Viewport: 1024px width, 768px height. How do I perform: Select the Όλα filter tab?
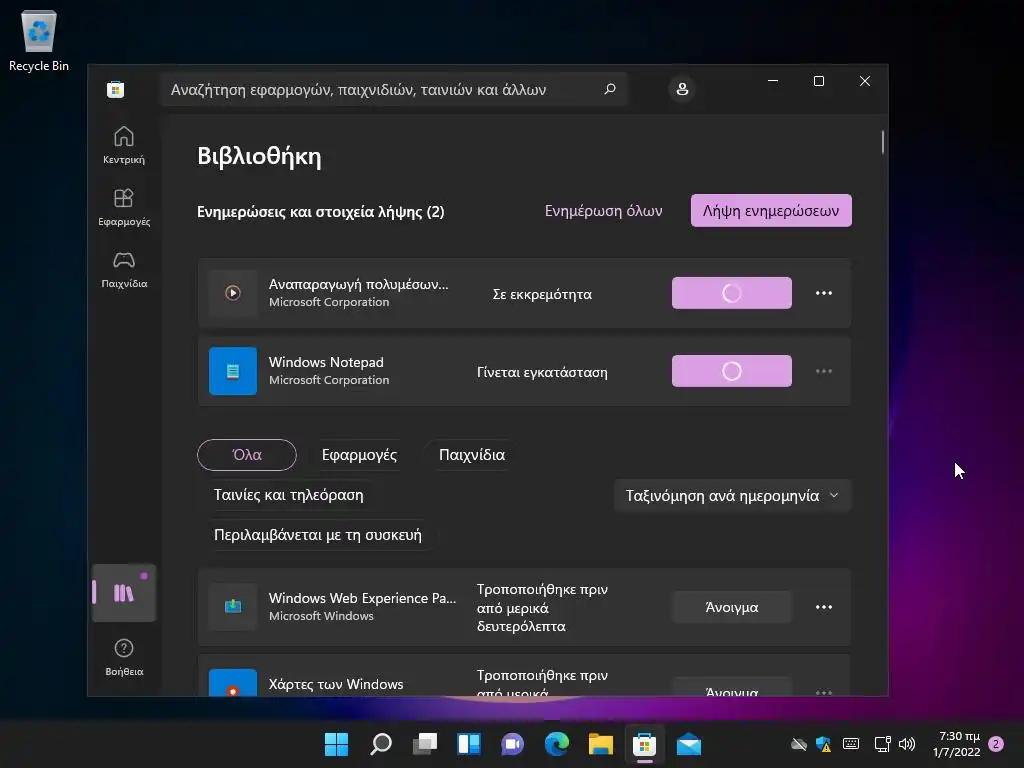(x=247, y=455)
